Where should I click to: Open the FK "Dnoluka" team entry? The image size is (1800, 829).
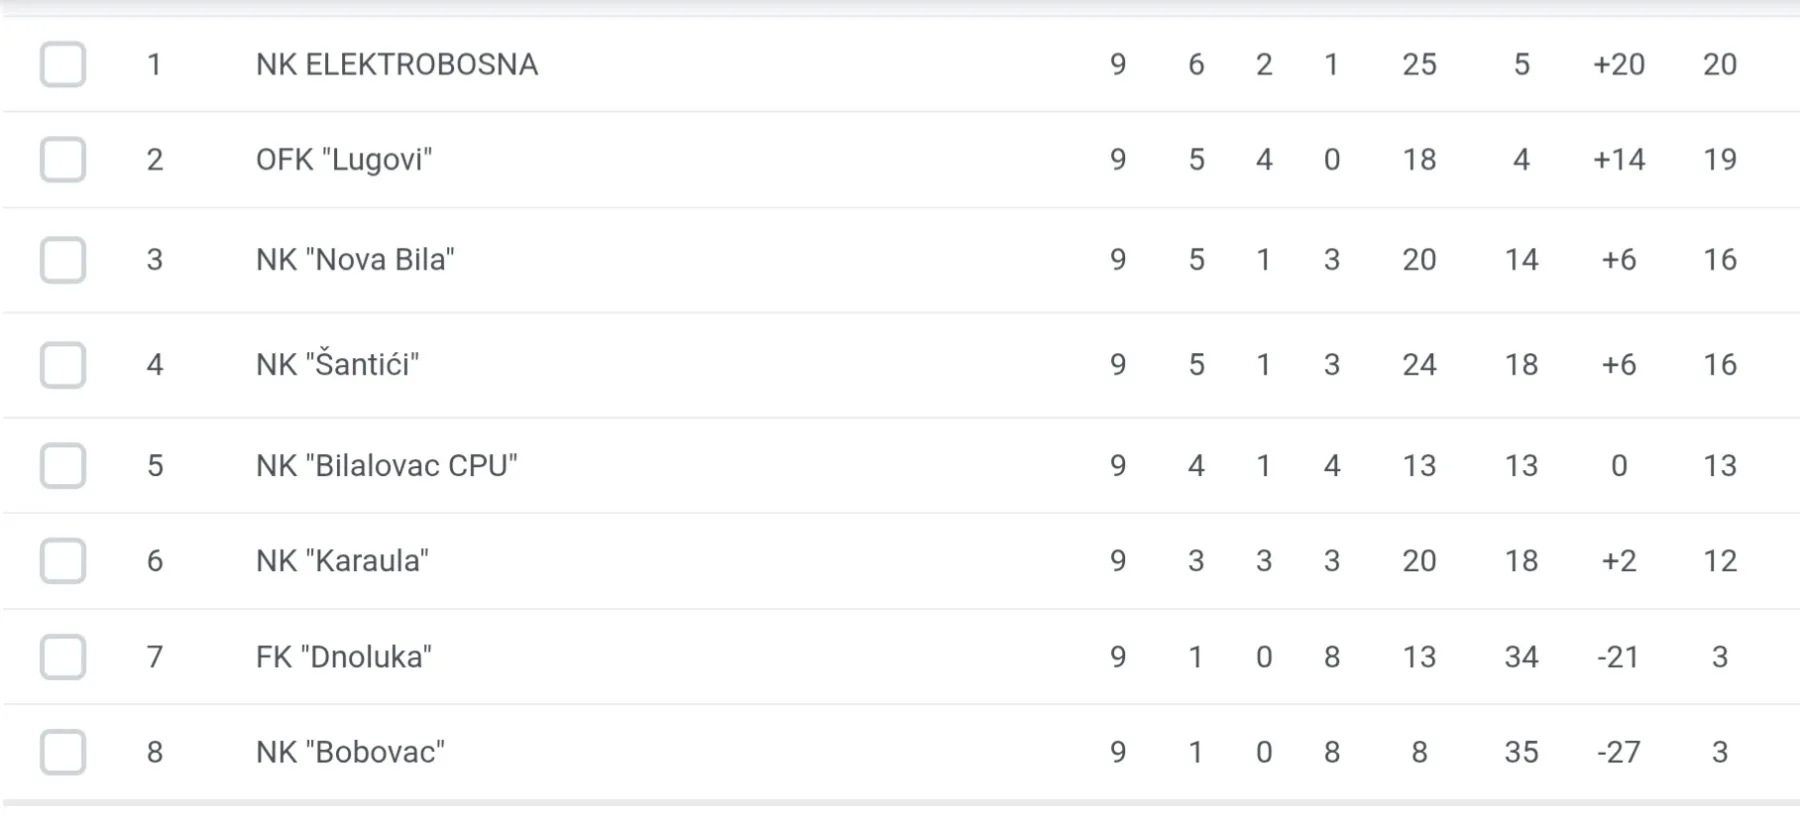coord(344,657)
